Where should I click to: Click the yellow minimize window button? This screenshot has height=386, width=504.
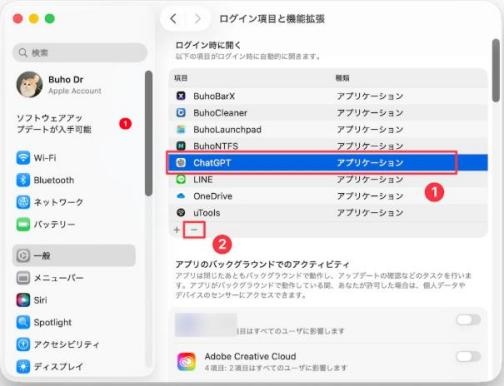point(34,19)
